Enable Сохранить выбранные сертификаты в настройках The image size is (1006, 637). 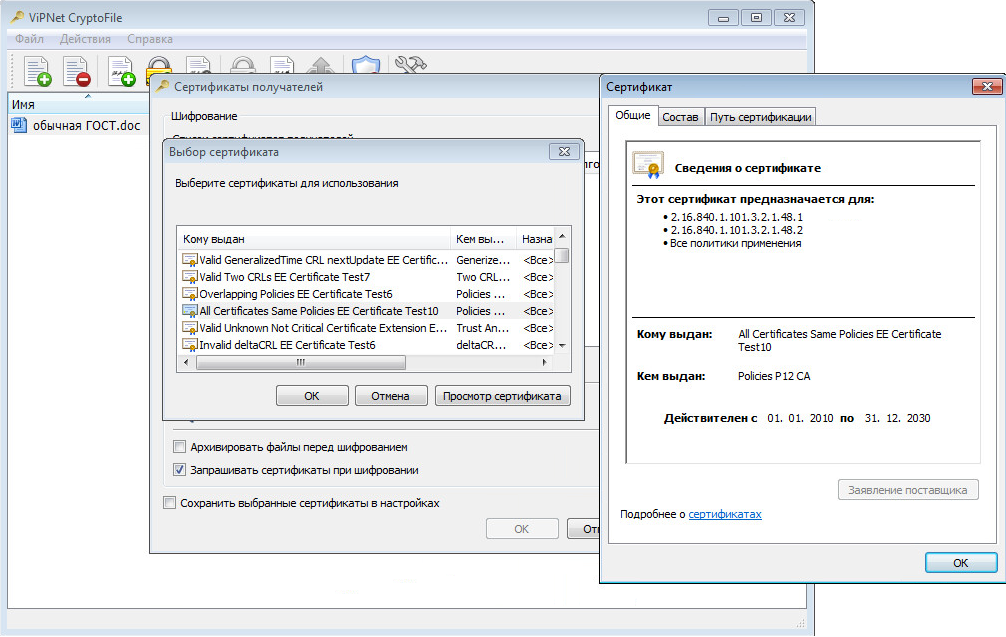tap(169, 503)
